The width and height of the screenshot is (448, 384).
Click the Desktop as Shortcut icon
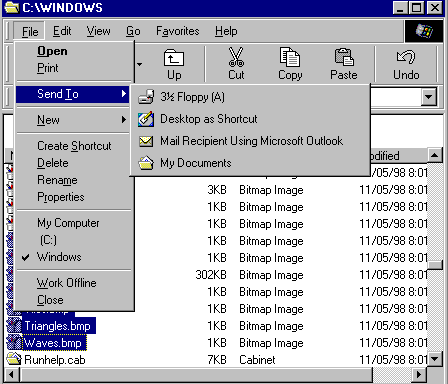[146, 119]
